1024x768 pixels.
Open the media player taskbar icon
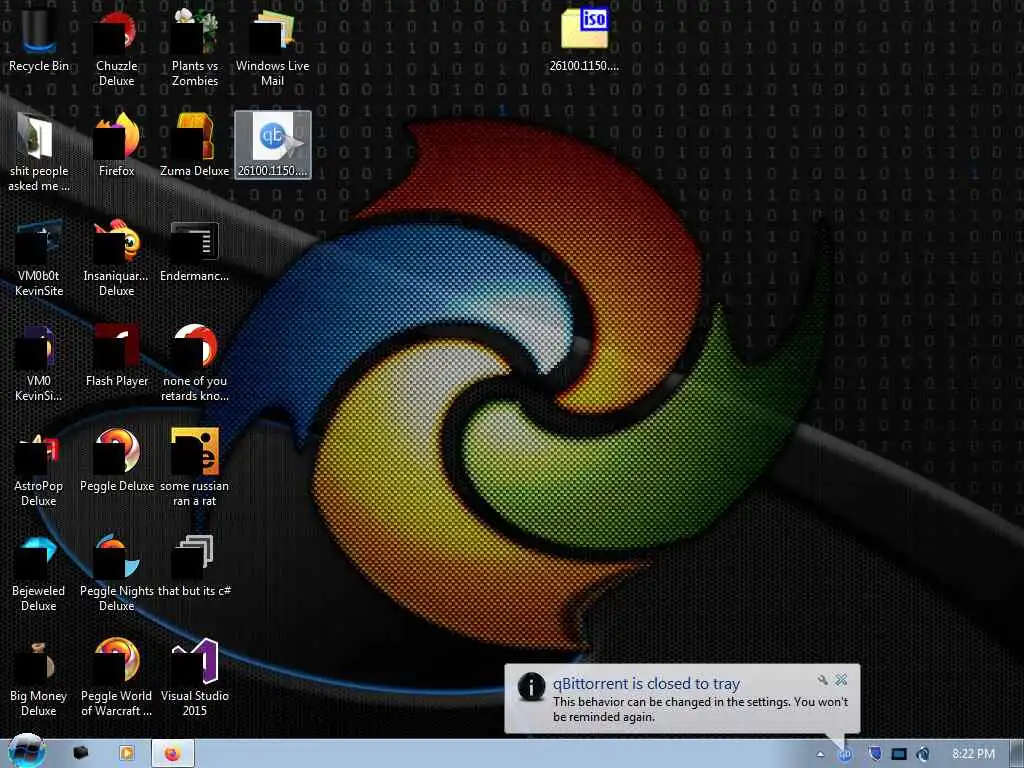coord(127,753)
